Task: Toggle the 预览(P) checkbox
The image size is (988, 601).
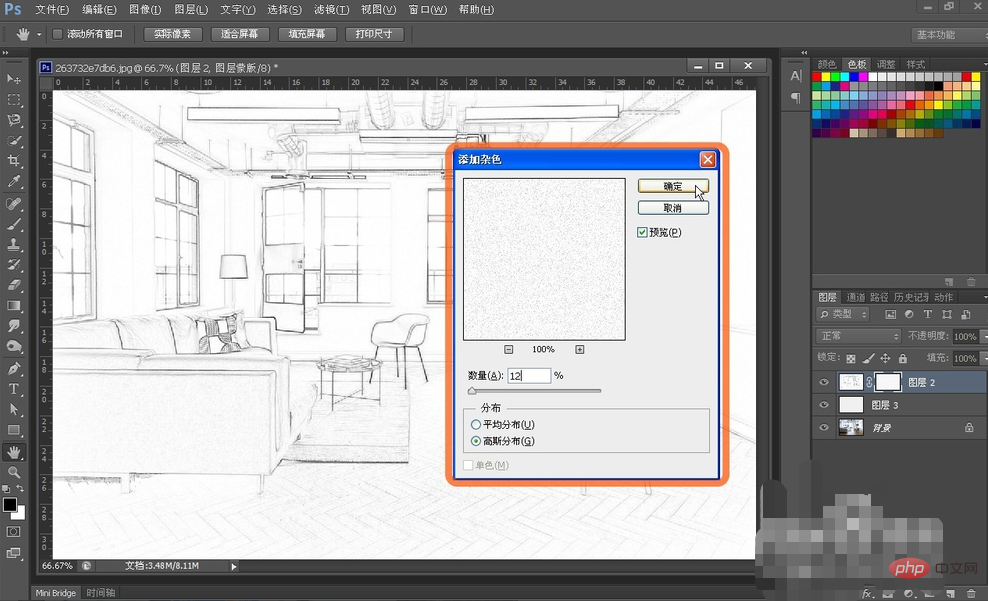Action: (x=642, y=232)
